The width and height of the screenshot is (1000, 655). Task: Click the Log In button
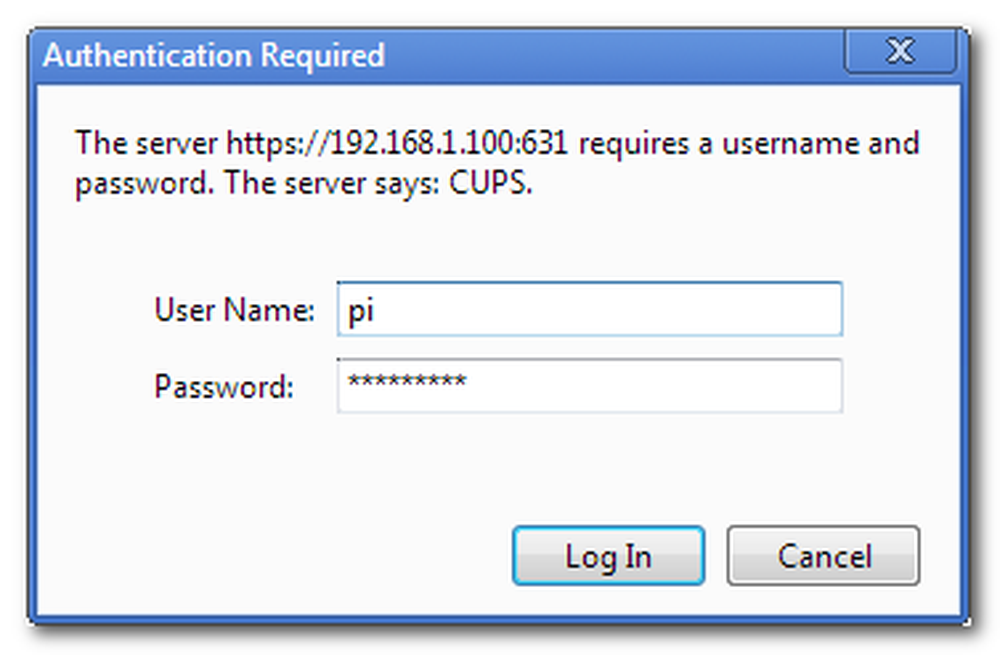[608, 556]
